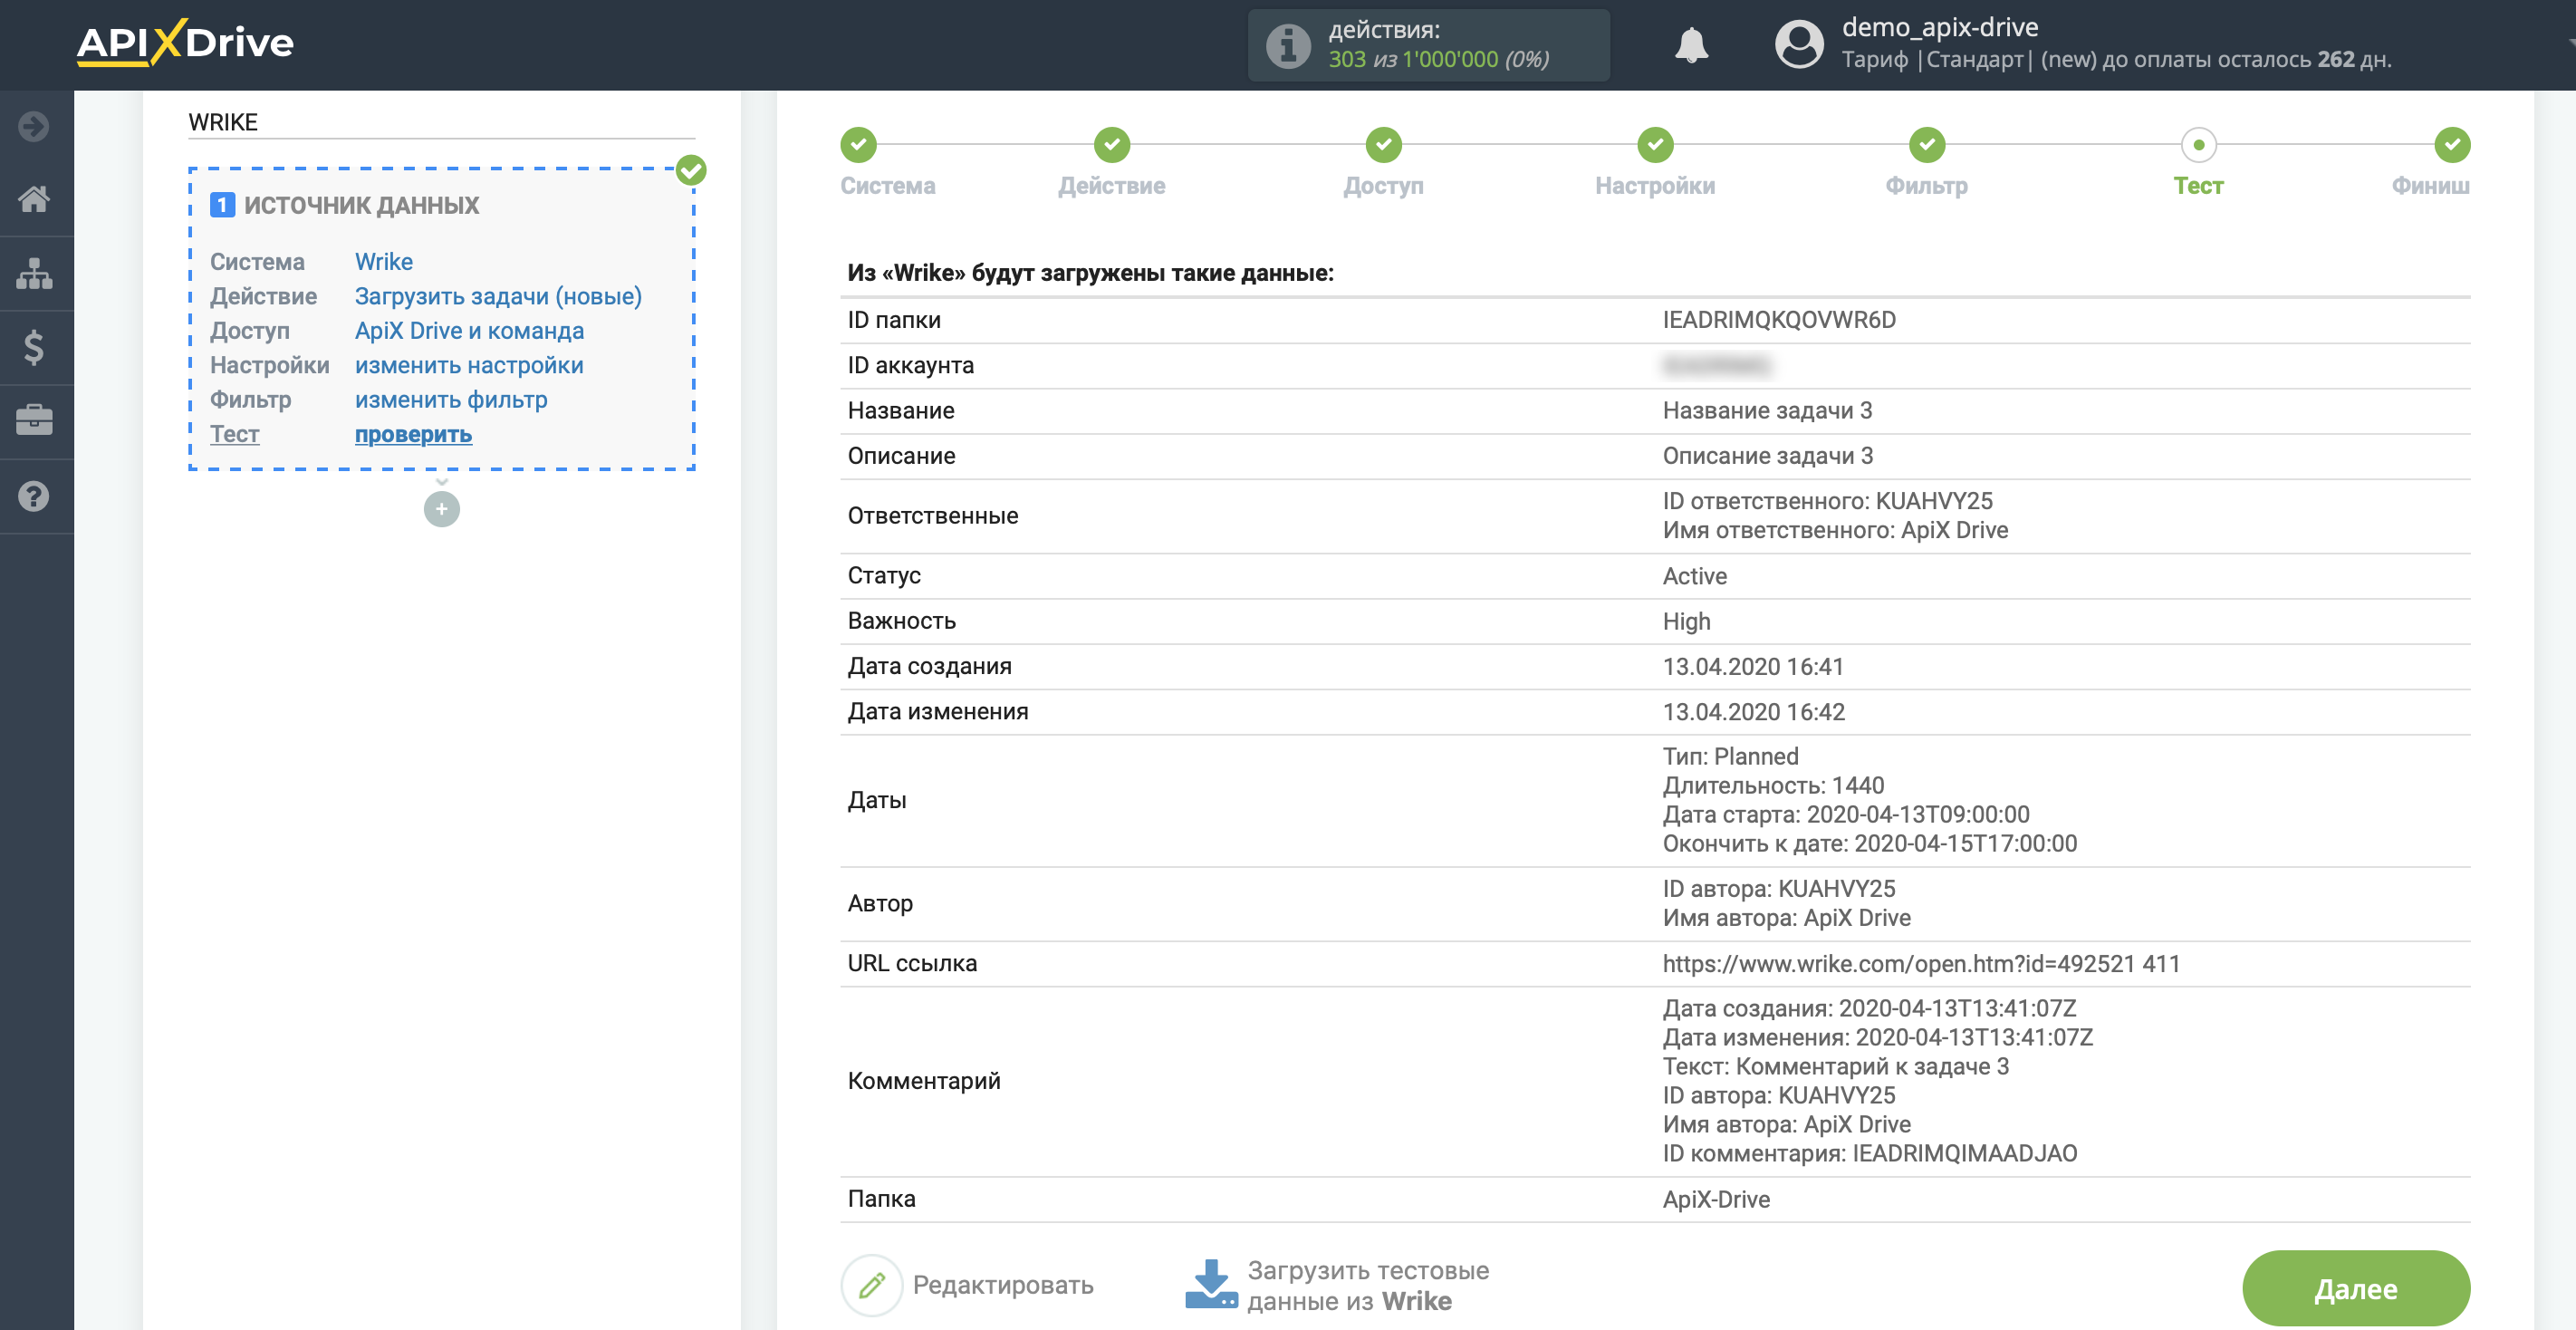Click Имя ответственного: ApiX Drive line

(x=1834, y=530)
